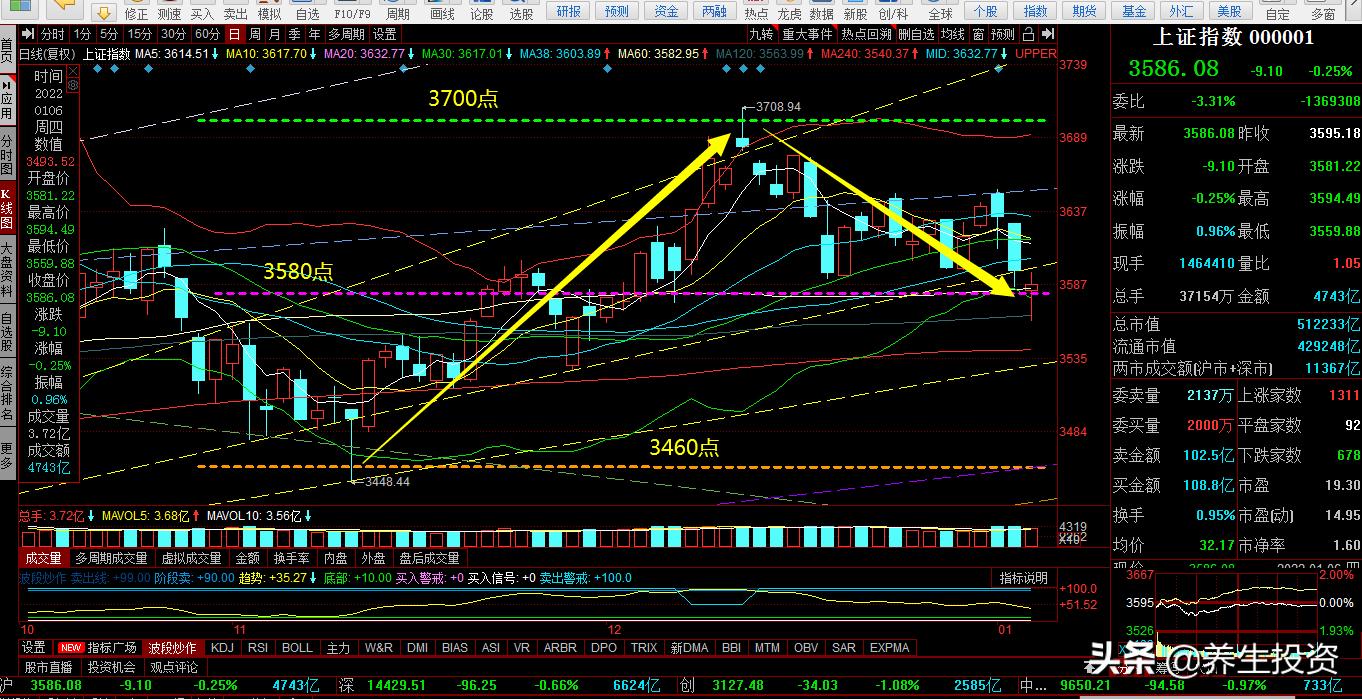Image resolution: width=1362 pixels, height=699 pixels.
Task: Click the panel-collapse arrow icon after the lock
Action: (x=1048, y=33)
